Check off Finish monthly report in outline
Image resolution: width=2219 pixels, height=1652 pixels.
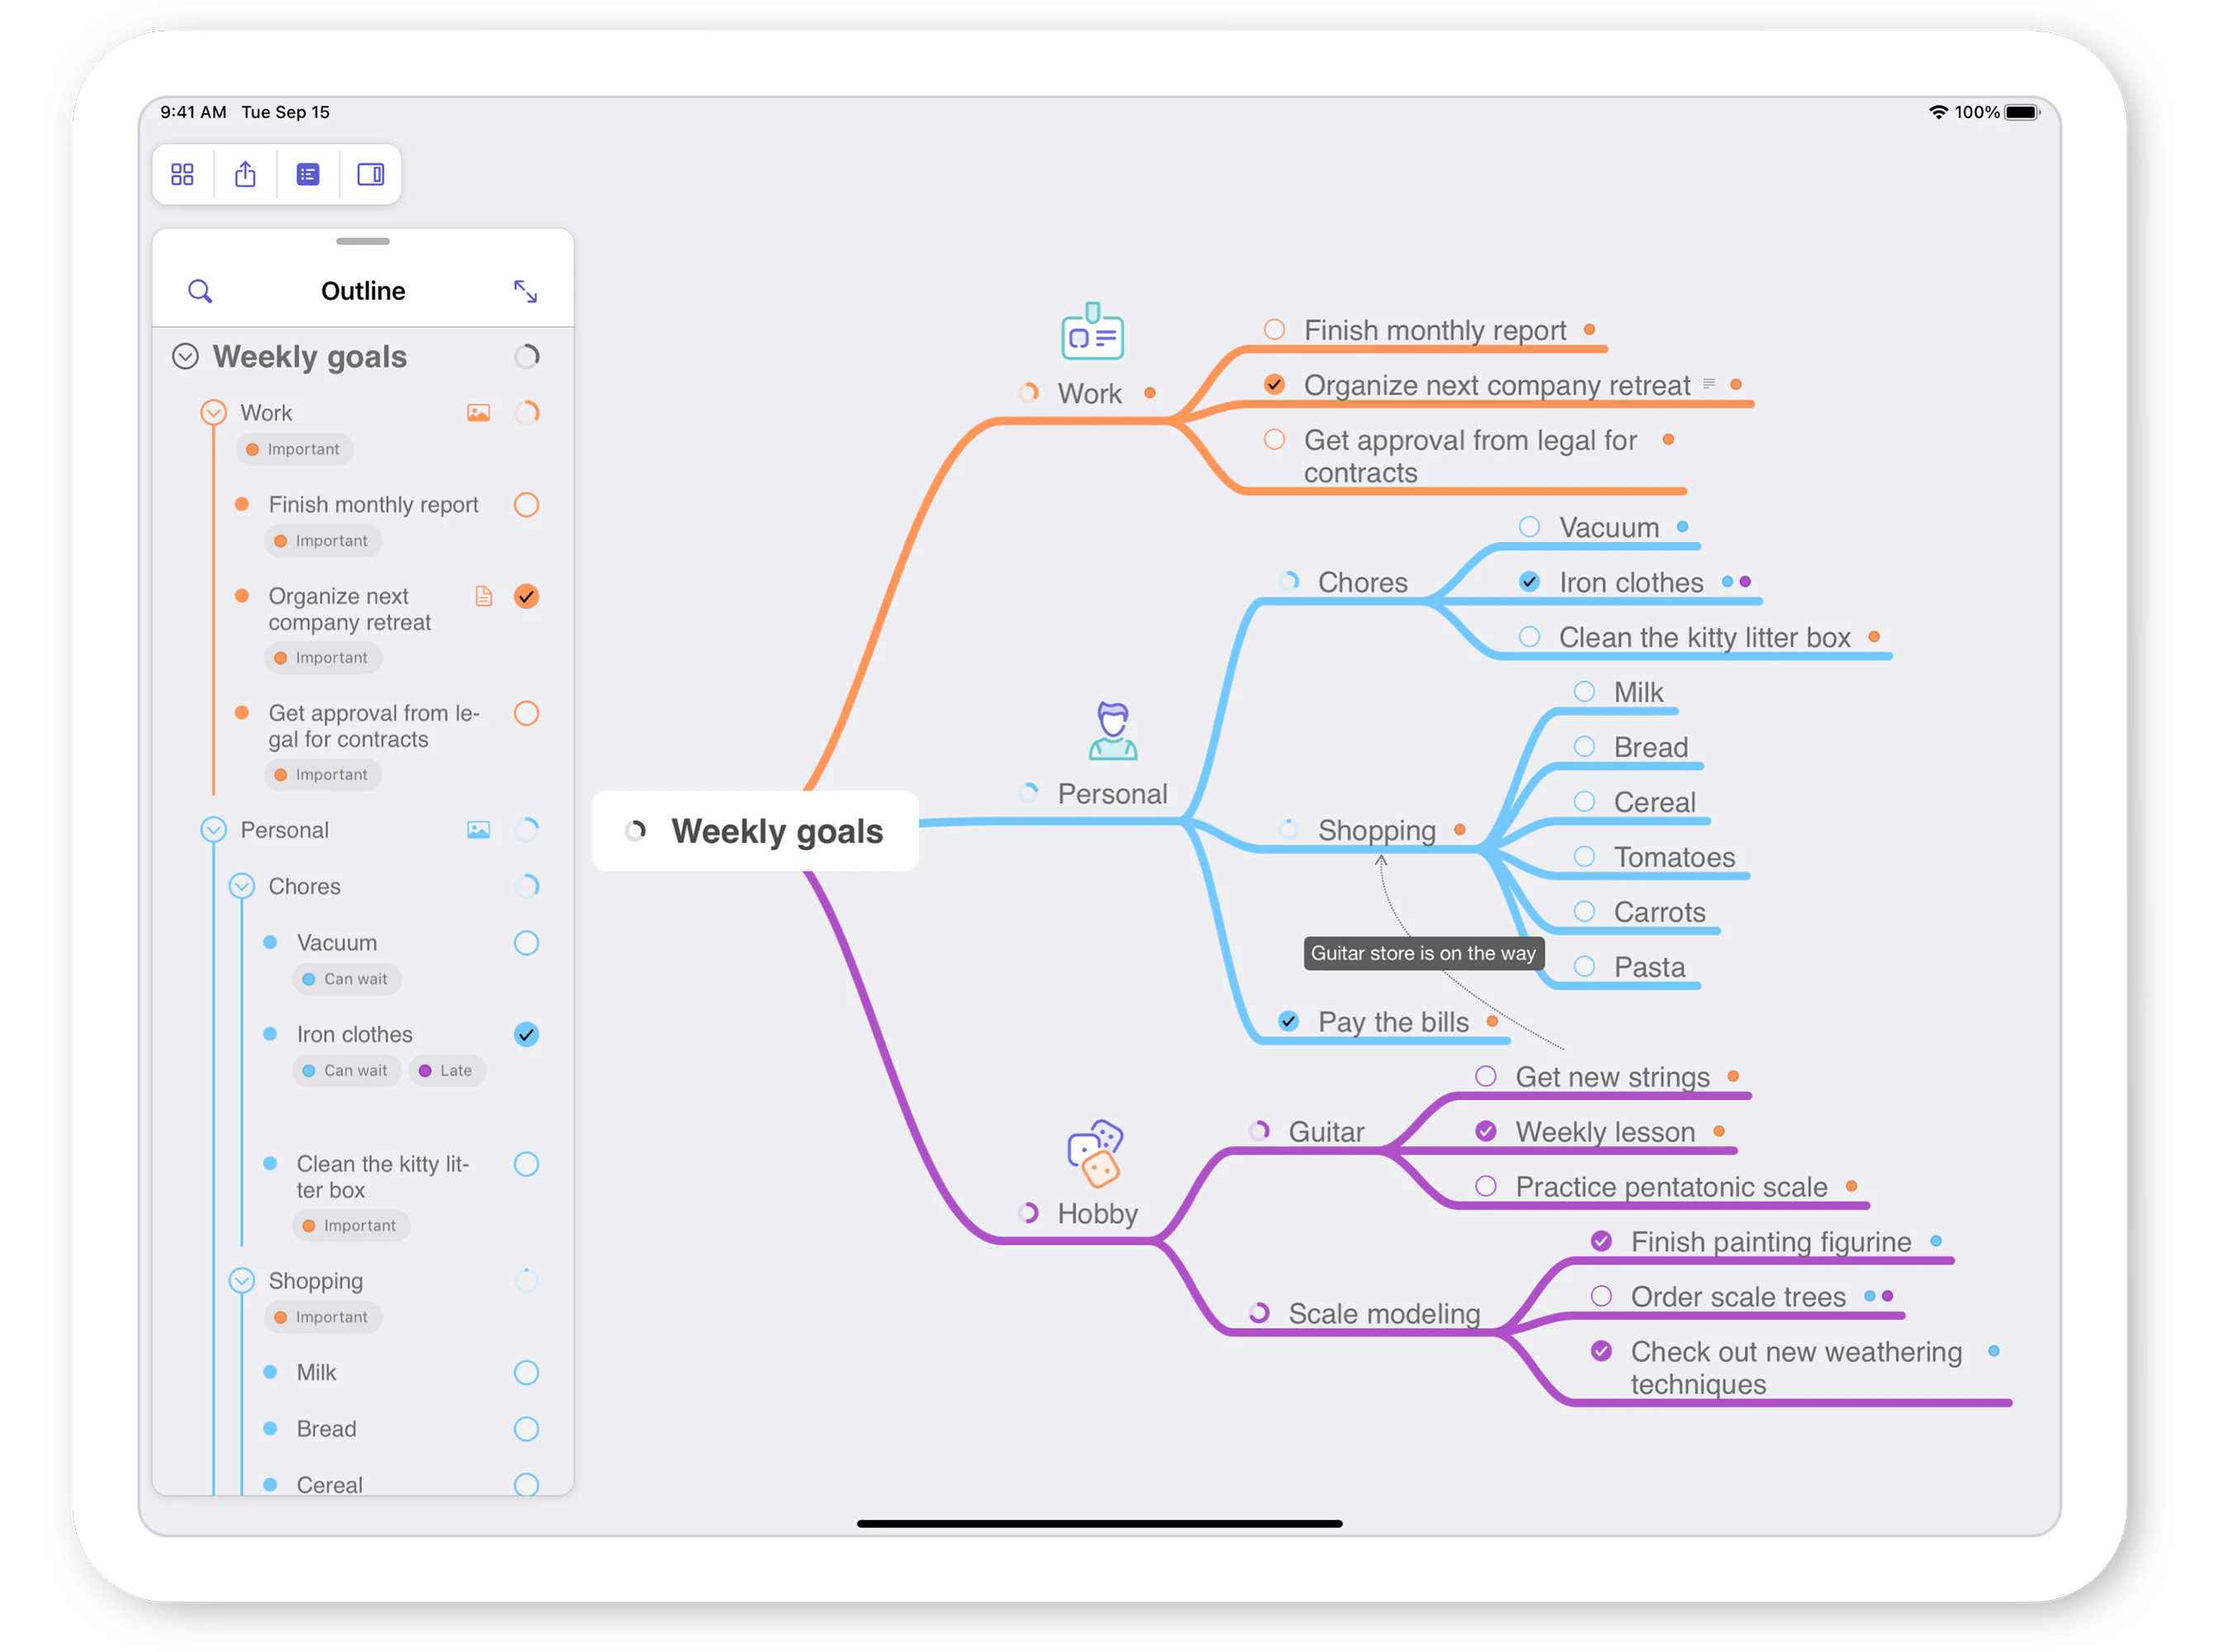pos(527,505)
